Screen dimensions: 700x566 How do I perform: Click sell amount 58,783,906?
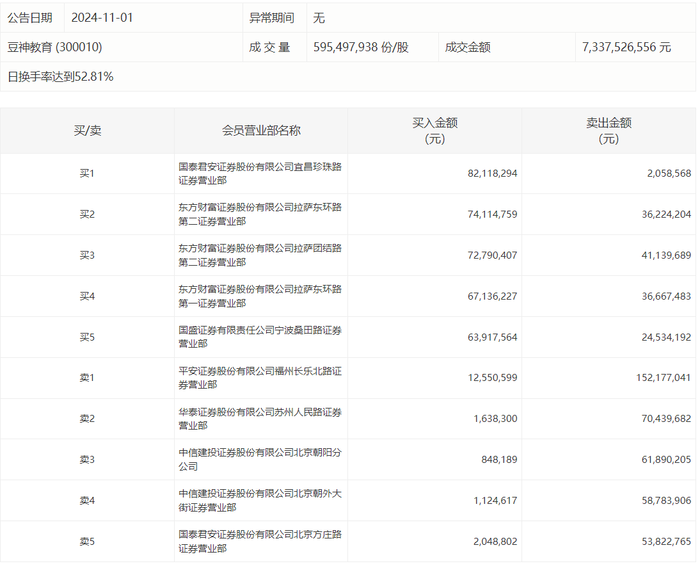point(666,501)
